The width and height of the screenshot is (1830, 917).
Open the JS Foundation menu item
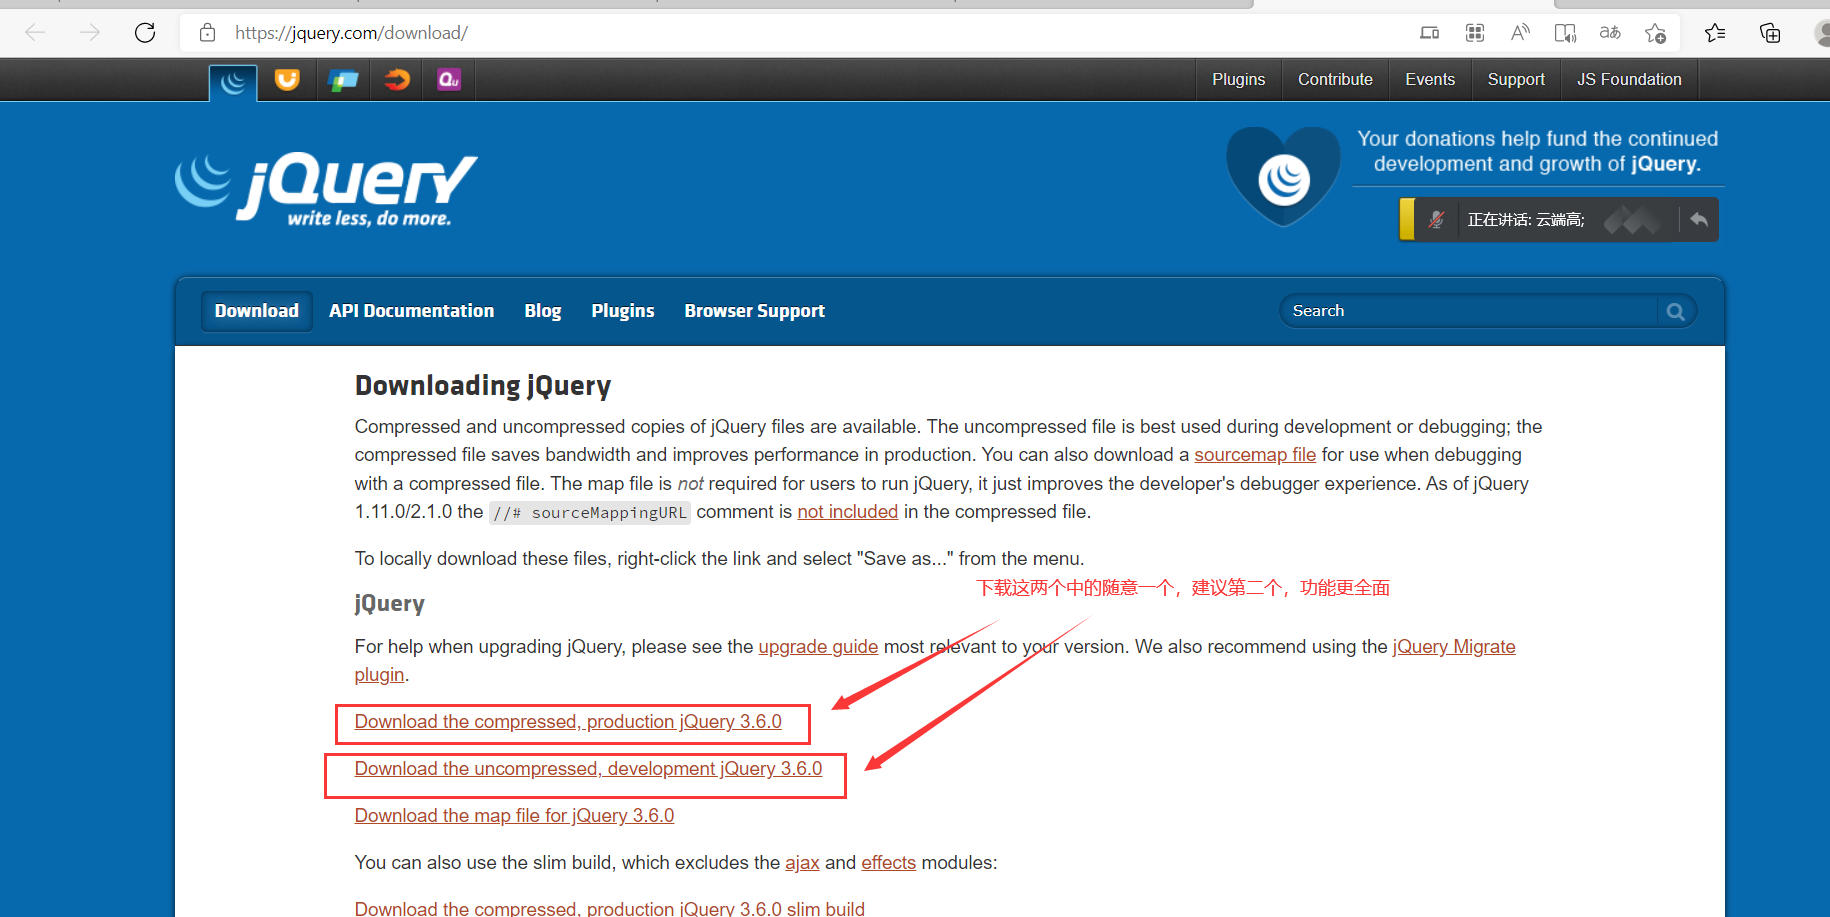[1629, 79]
